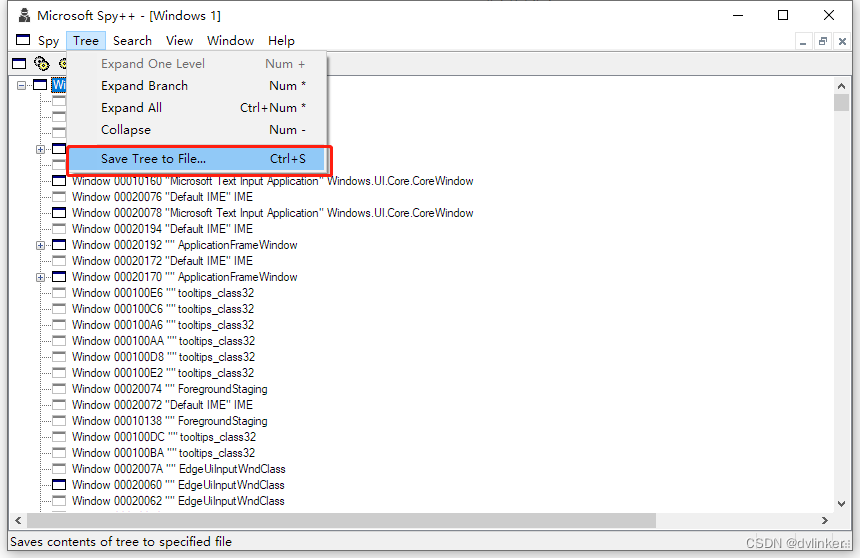Click icon of Window 000100AA tooltips row
The height and width of the screenshot is (558, 860).
click(59, 341)
